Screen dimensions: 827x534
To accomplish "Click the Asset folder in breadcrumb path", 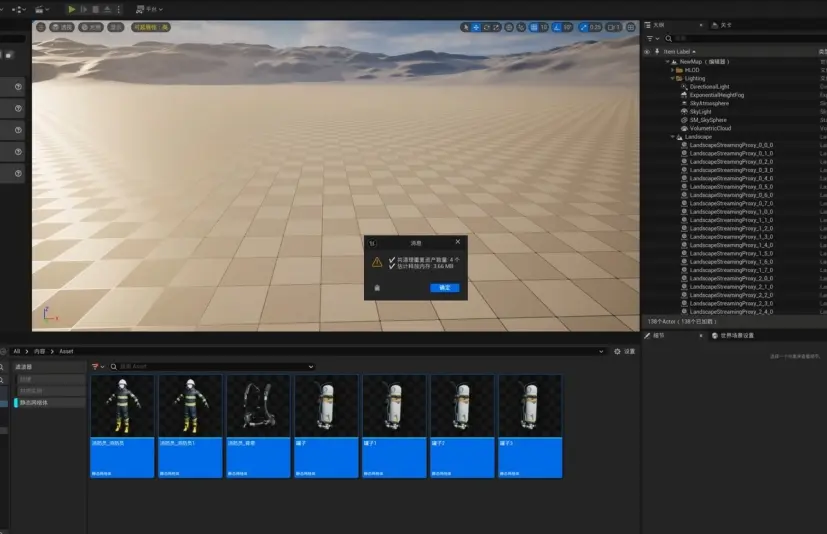I will point(66,351).
